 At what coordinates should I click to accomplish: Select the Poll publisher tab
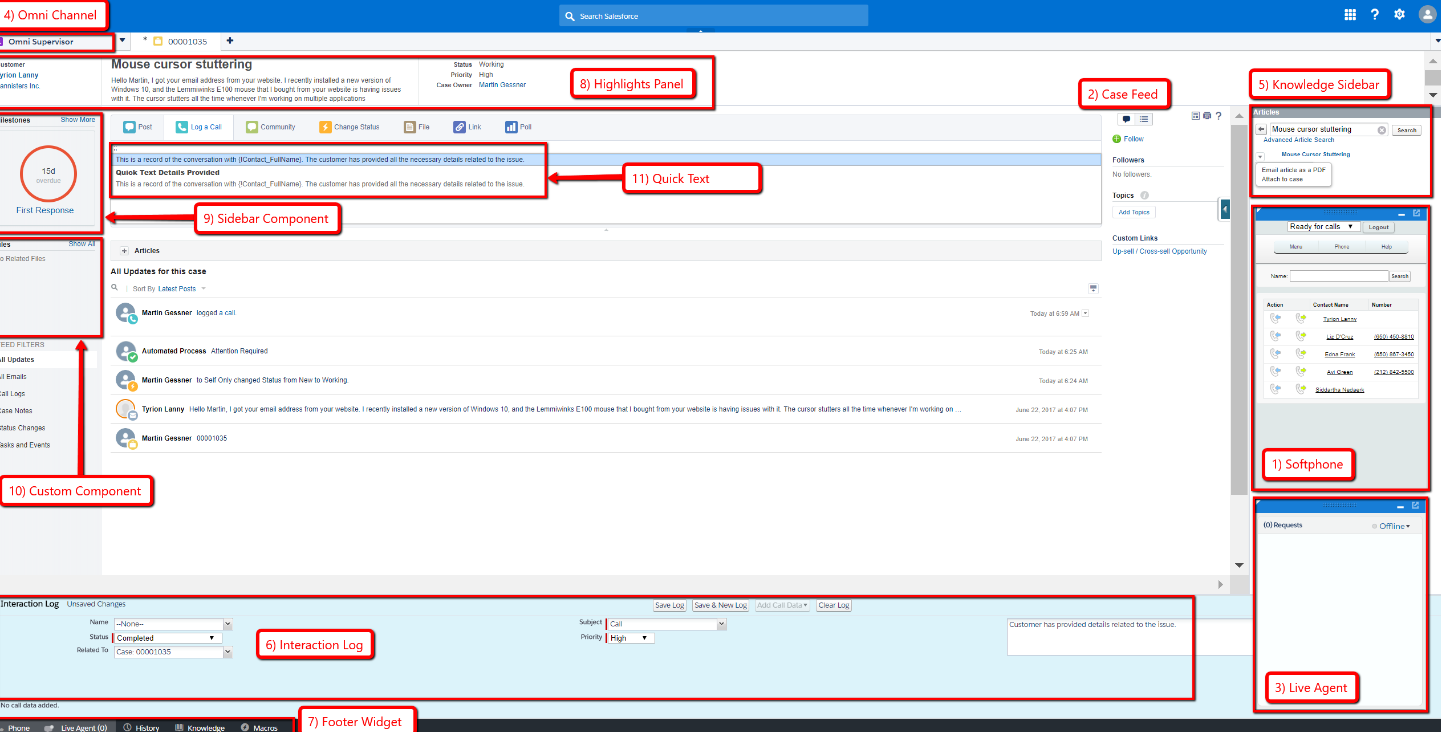[x=519, y=127]
